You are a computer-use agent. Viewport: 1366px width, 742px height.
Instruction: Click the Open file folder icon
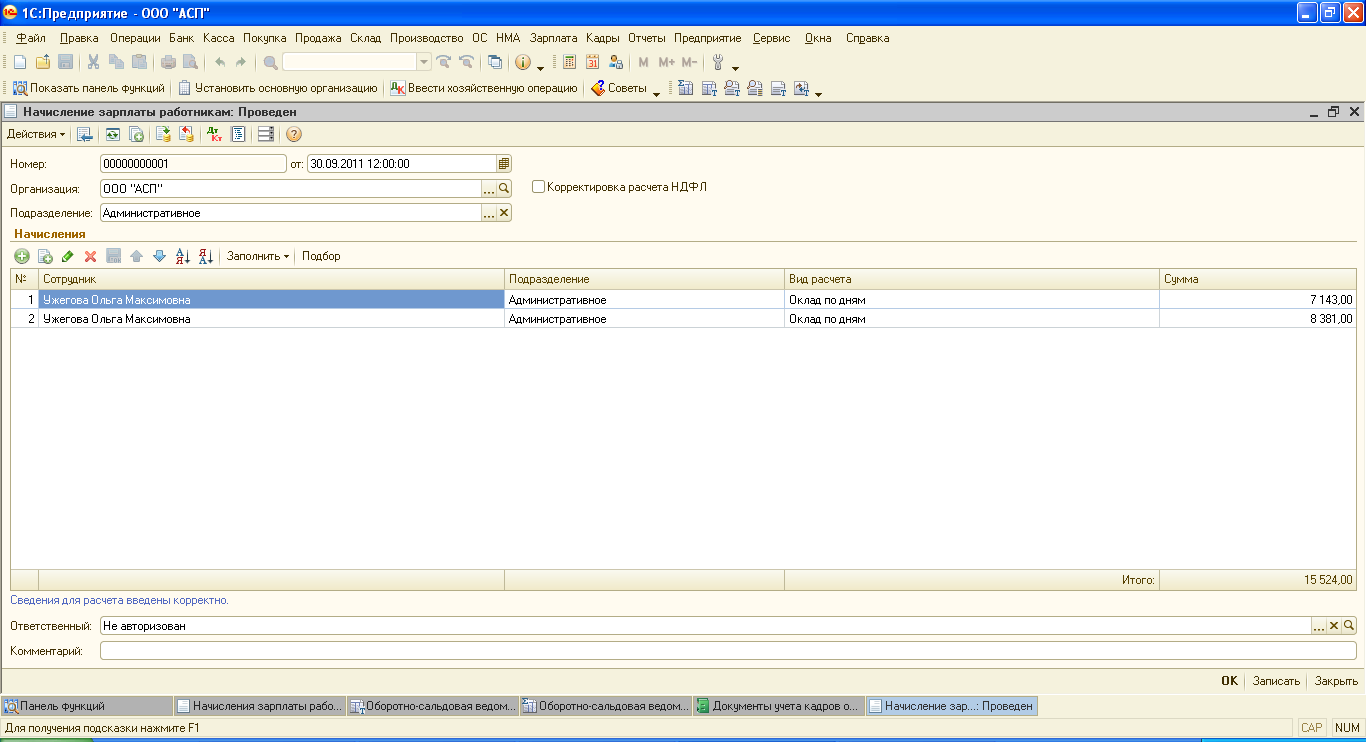click(42, 62)
